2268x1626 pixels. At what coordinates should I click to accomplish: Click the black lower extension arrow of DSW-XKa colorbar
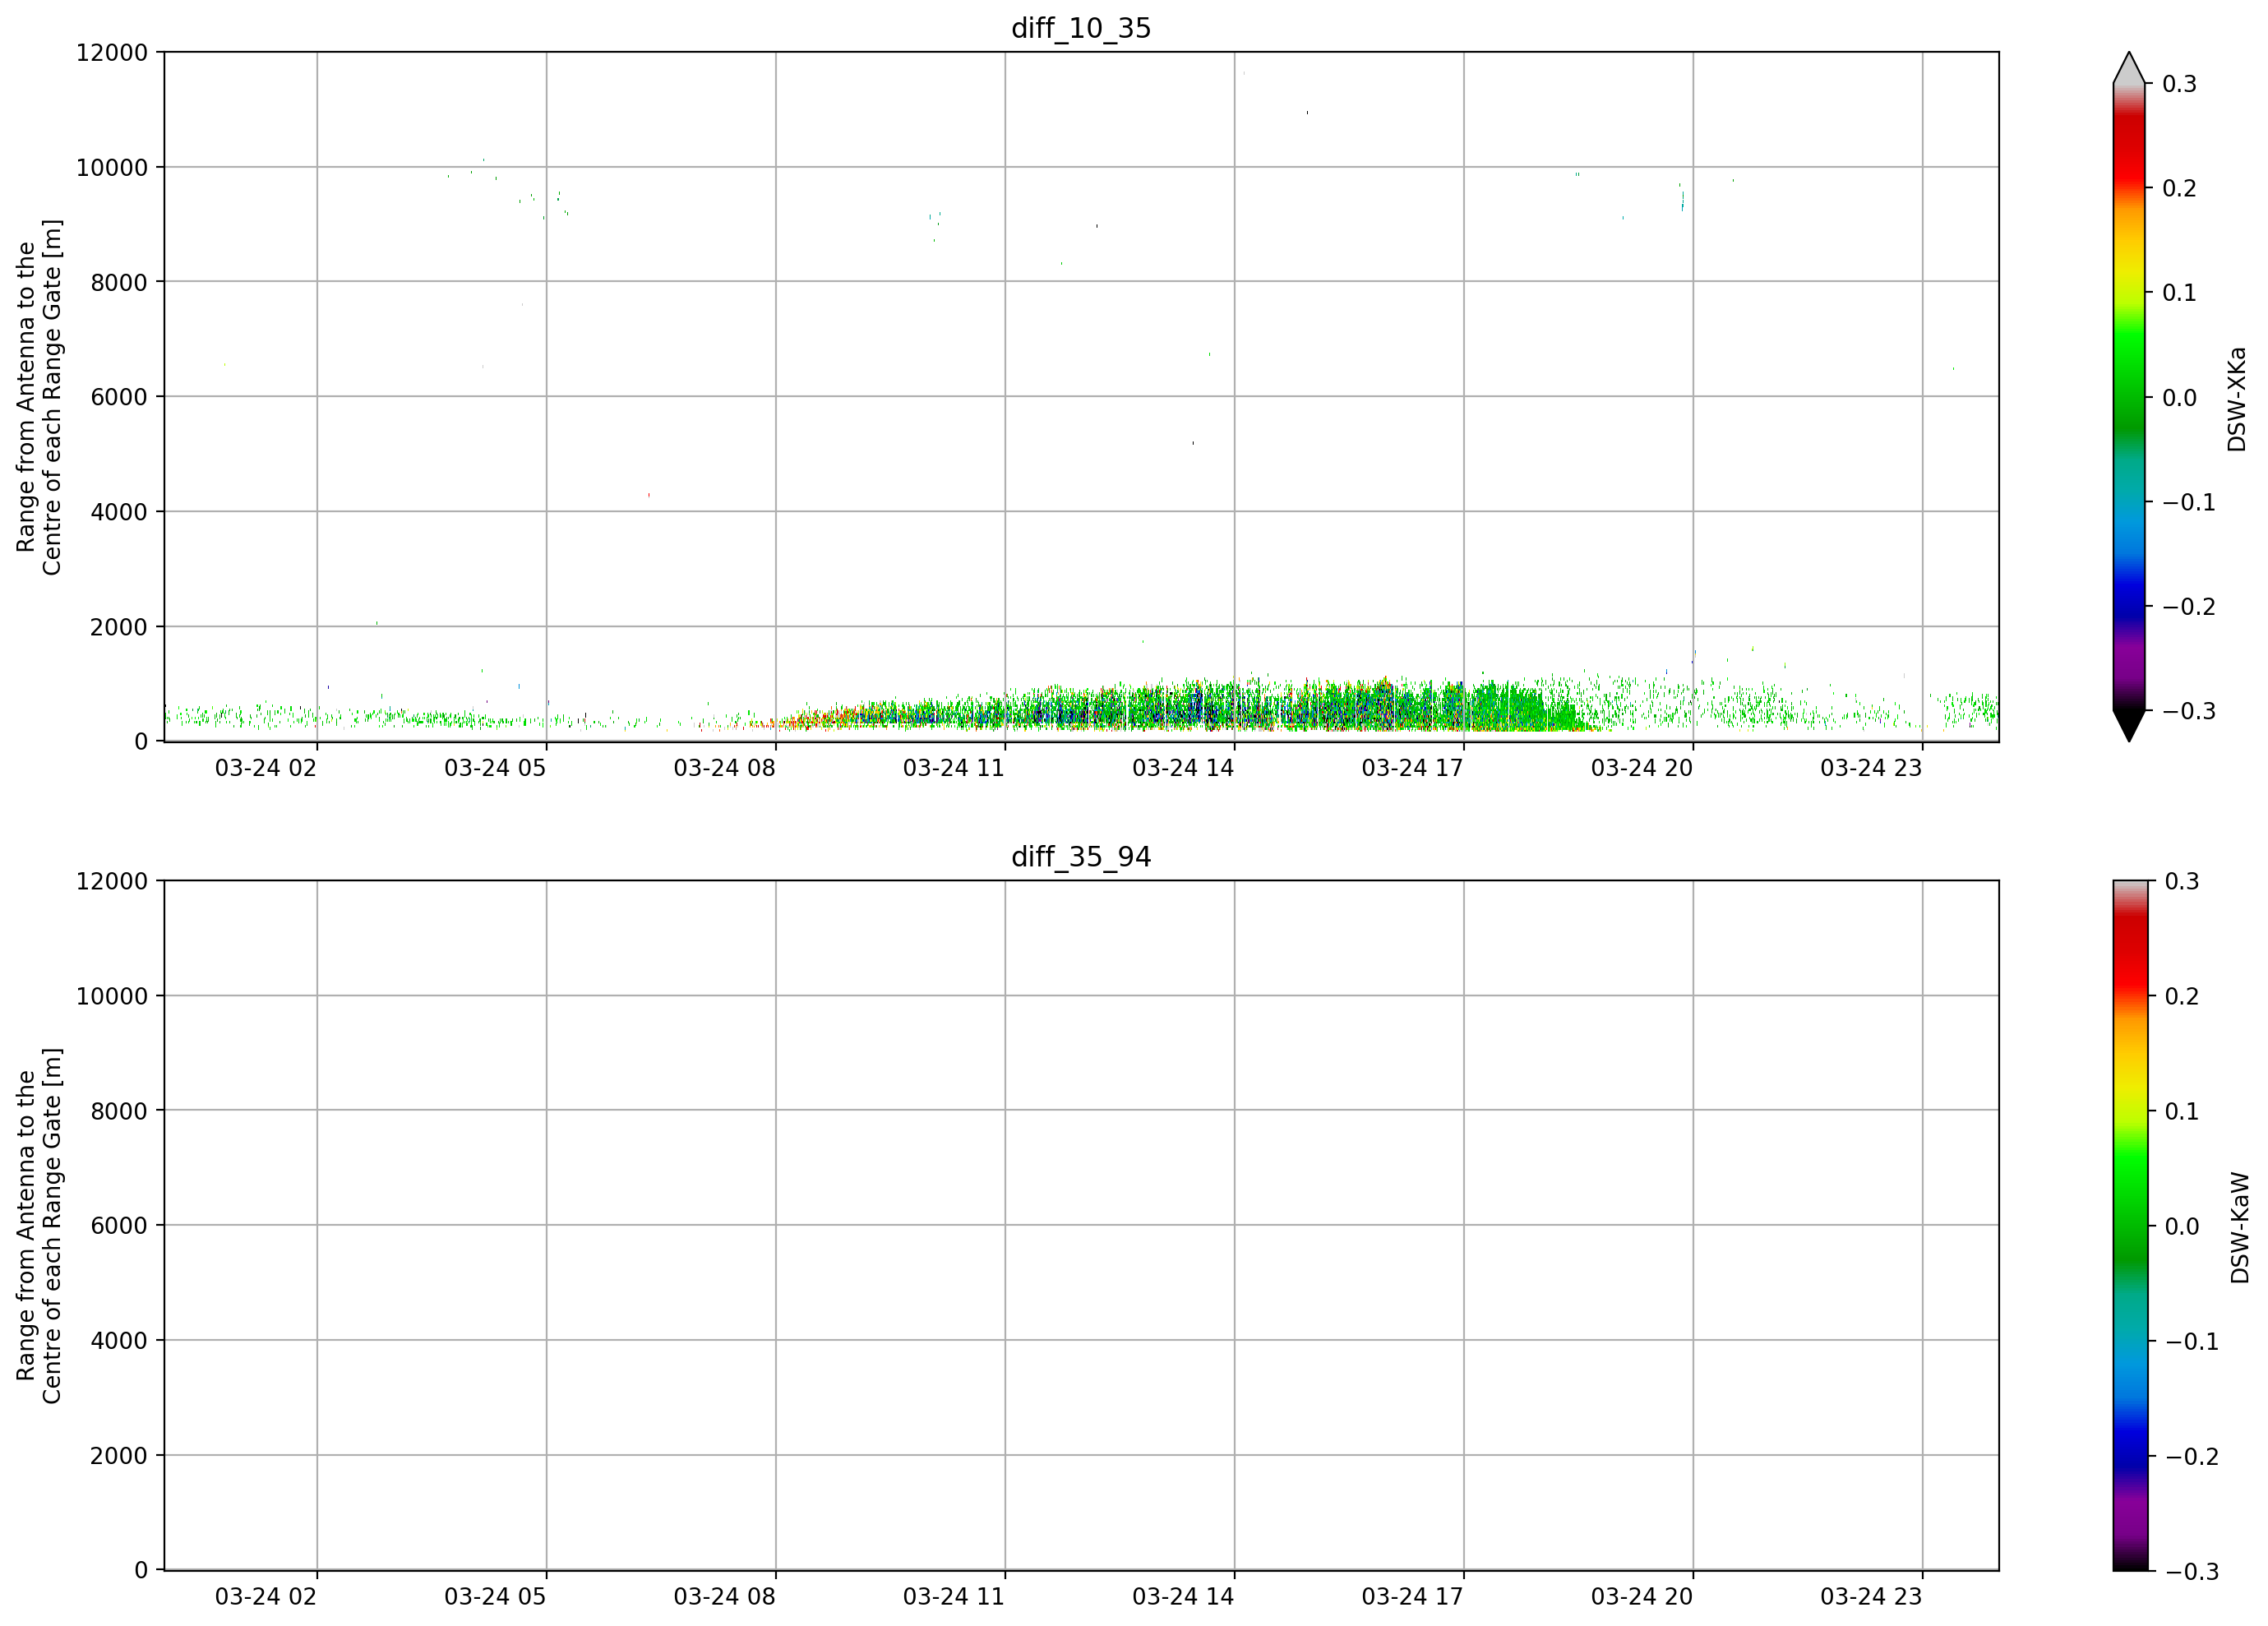[2129, 726]
